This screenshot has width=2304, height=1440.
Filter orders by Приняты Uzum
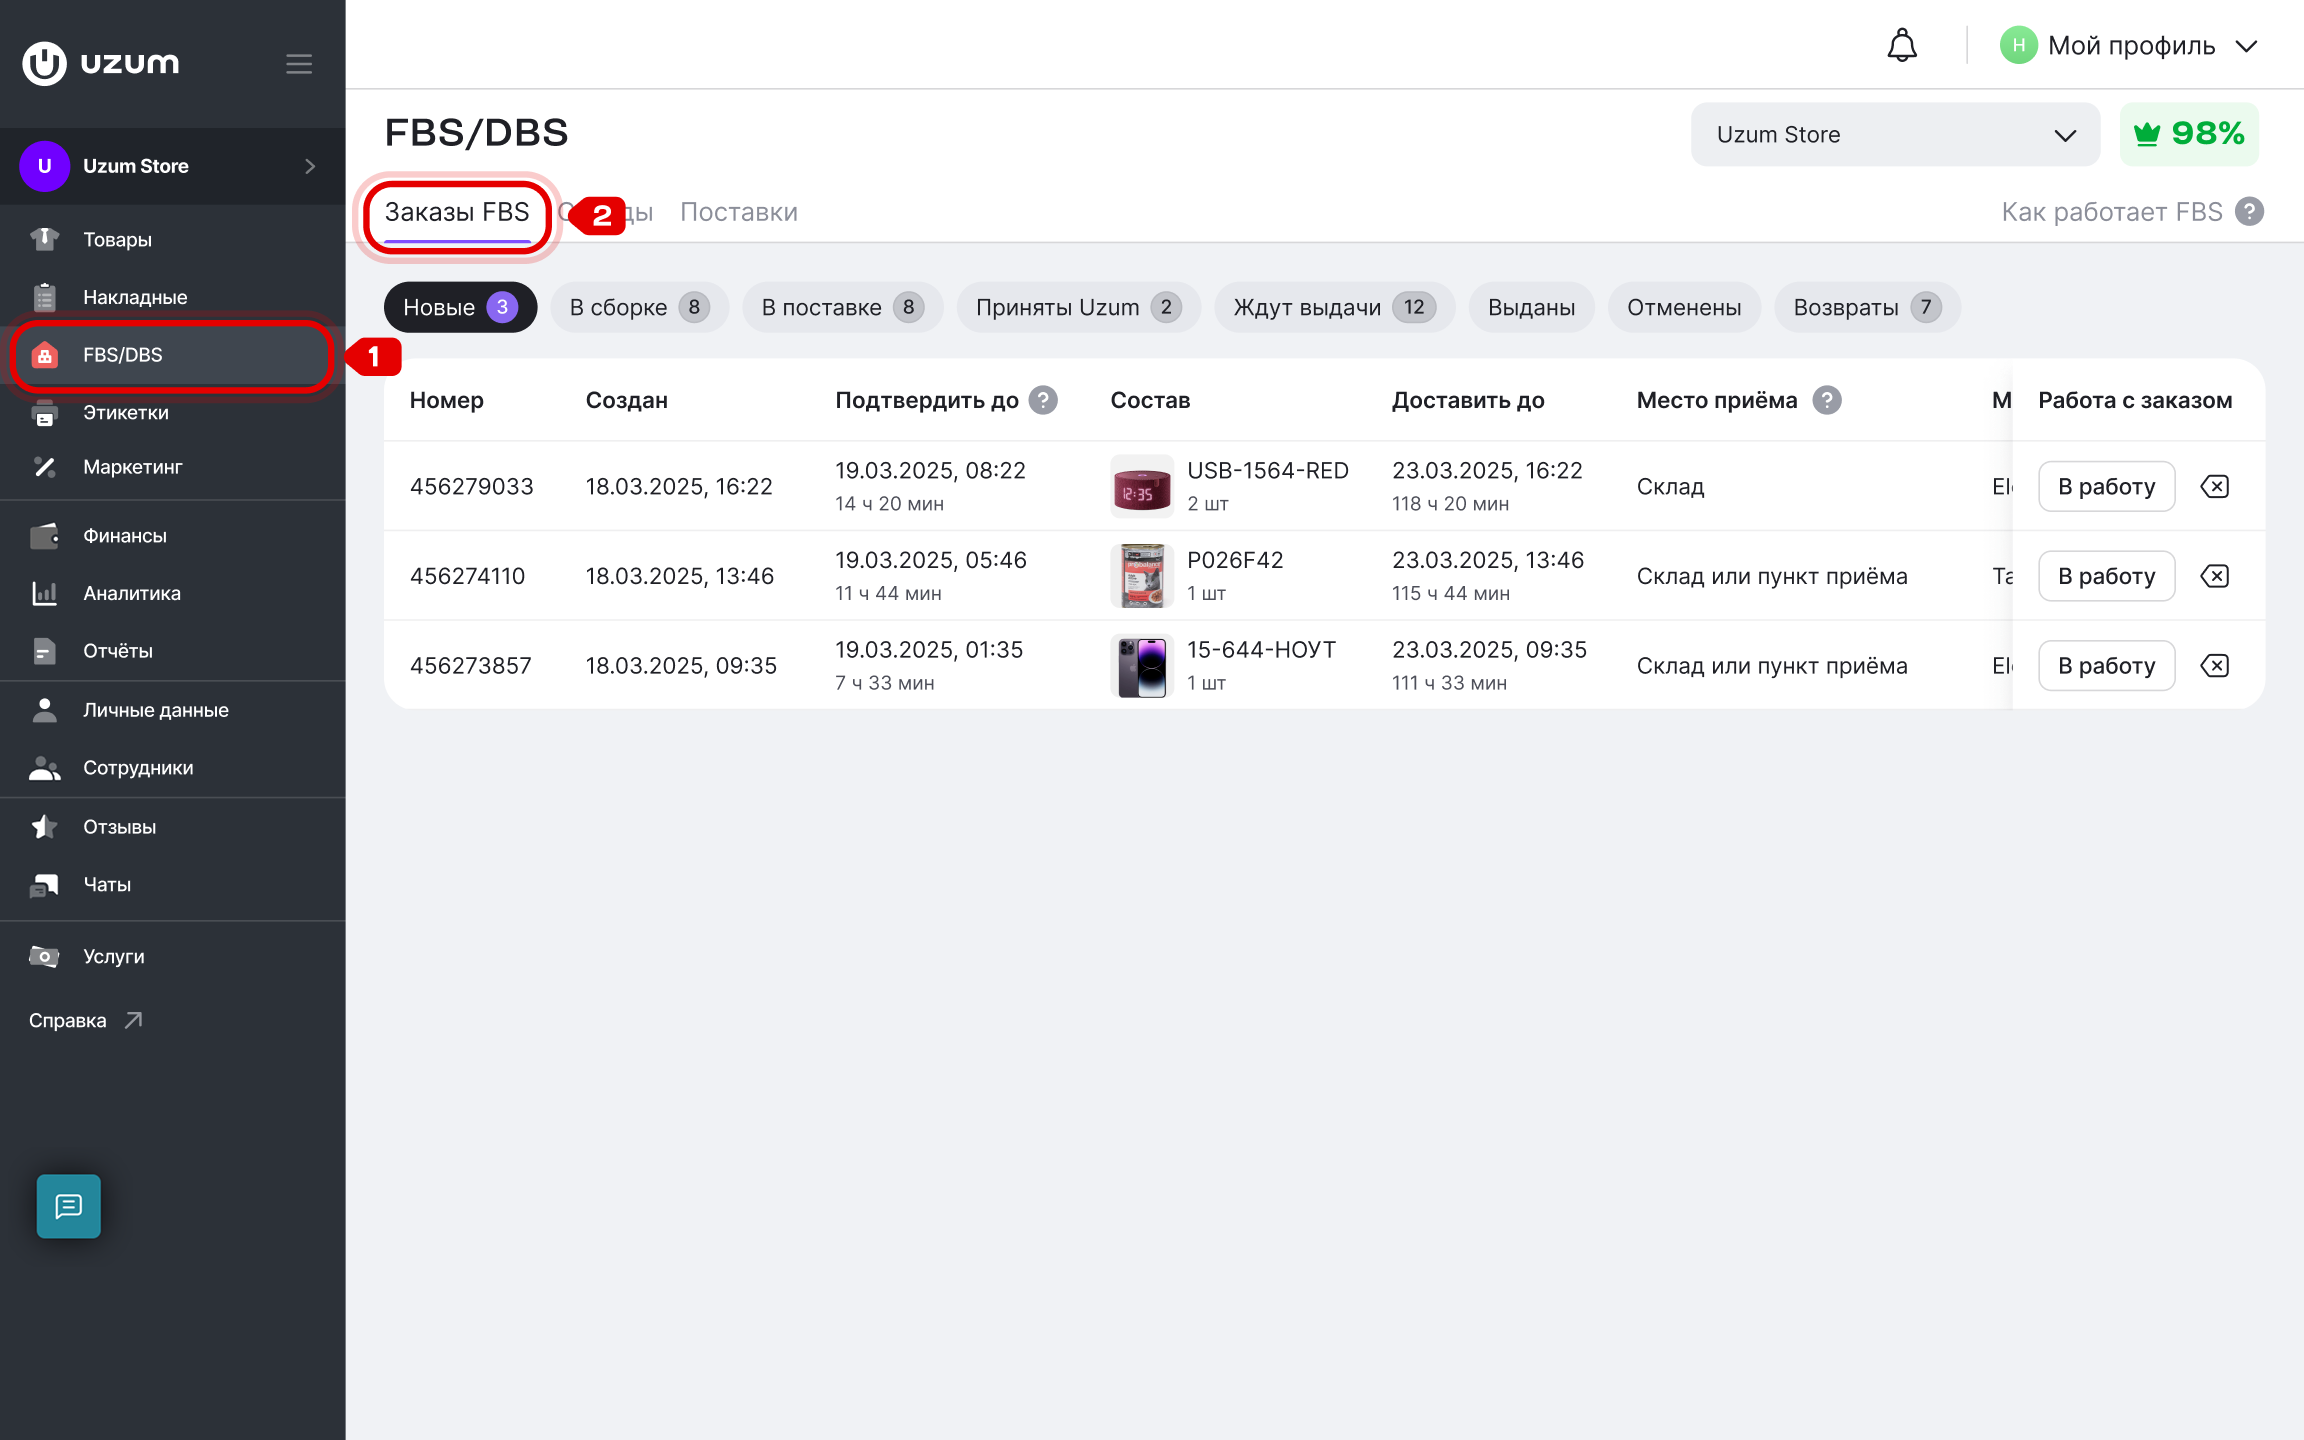coord(1078,307)
